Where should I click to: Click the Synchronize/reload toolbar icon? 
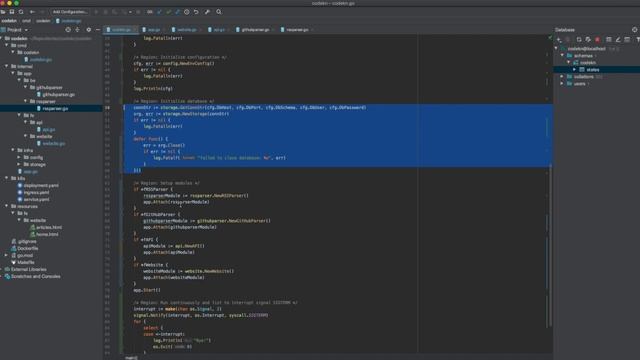[21, 12]
